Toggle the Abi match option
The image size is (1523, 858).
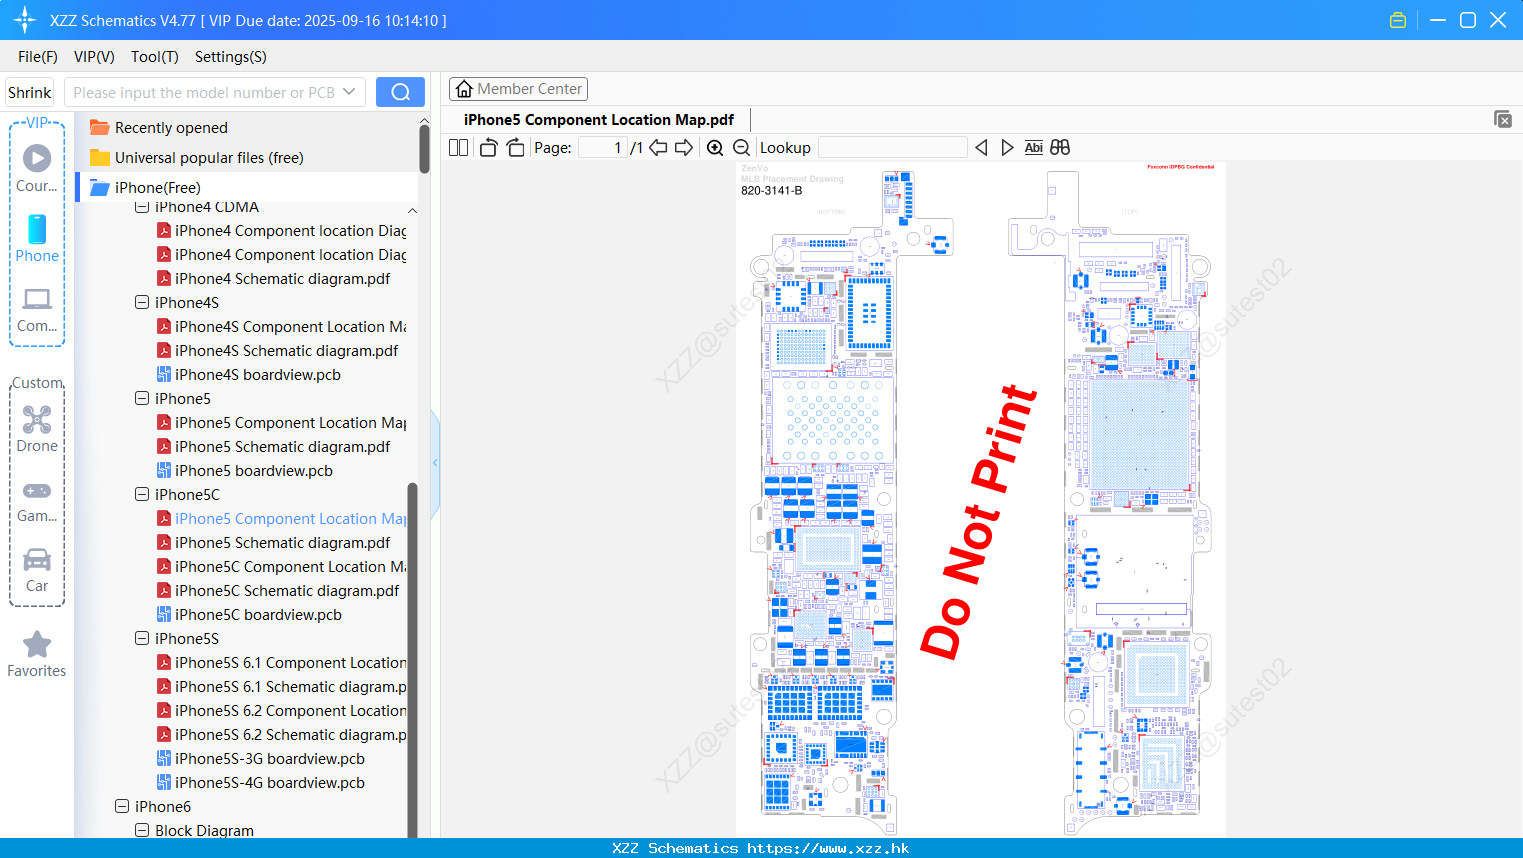[1034, 147]
